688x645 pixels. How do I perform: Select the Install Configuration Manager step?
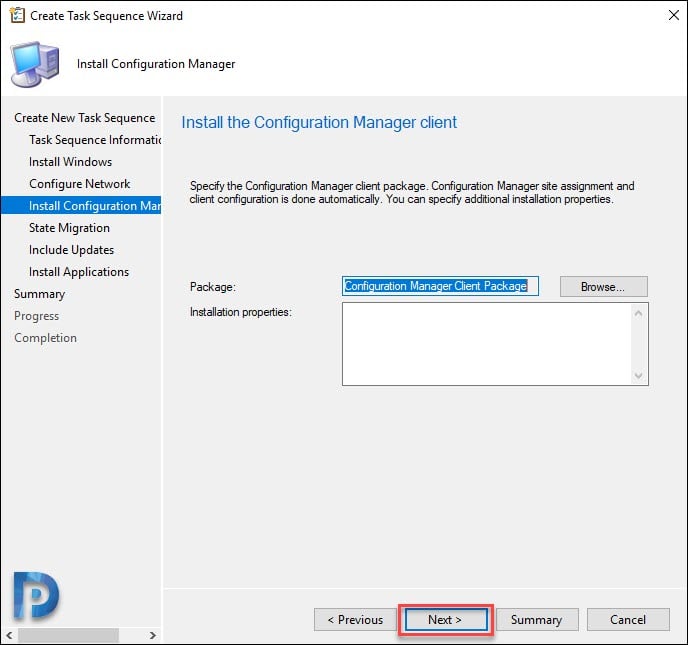point(81,205)
